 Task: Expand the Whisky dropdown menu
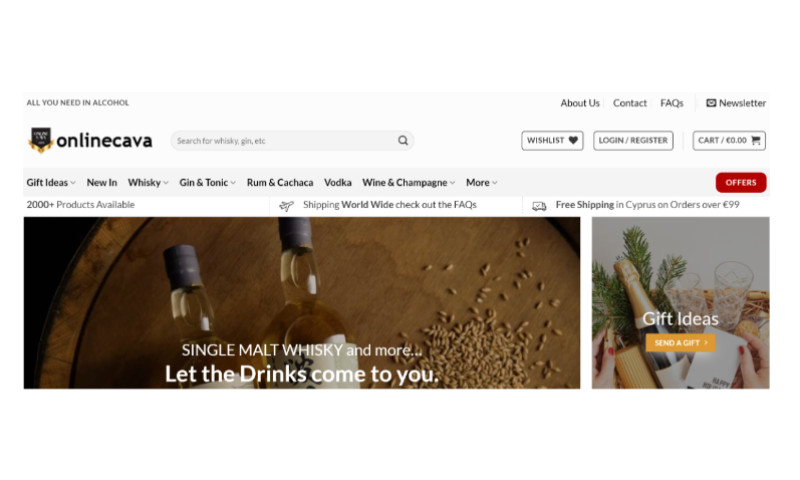[148, 183]
